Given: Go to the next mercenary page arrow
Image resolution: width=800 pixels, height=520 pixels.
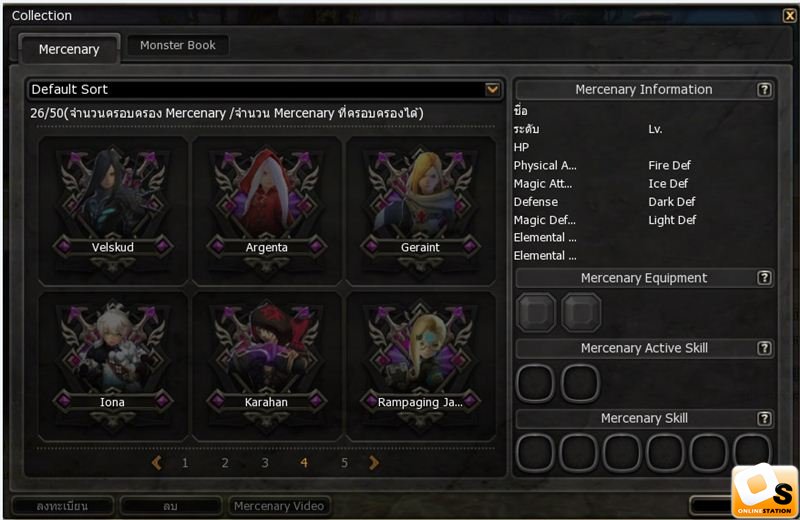Looking at the screenshot, I should (x=374, y=463).
